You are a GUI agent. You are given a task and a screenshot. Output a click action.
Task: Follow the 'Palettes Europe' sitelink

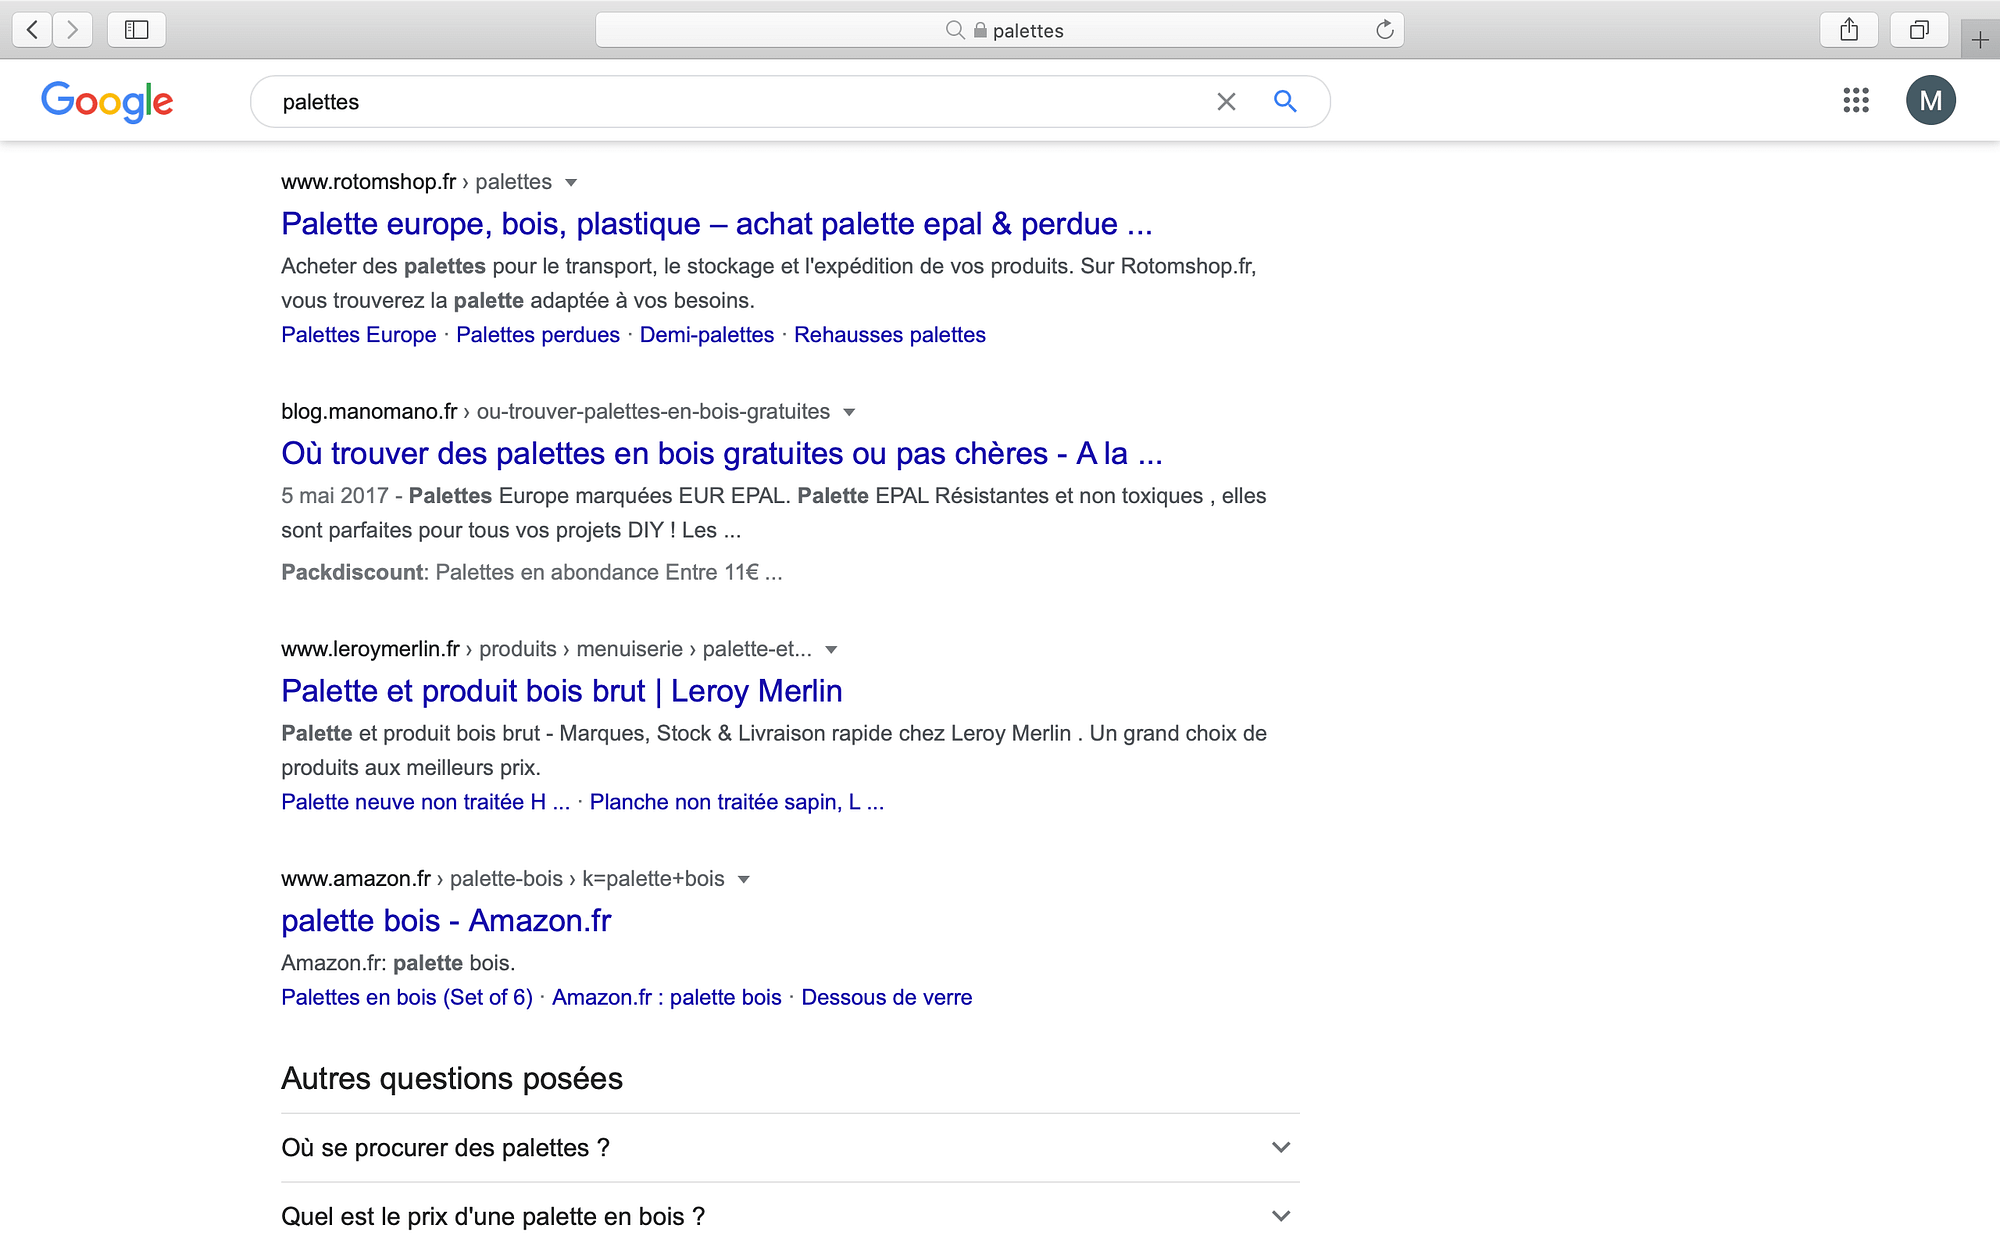[x=359, y=335]
